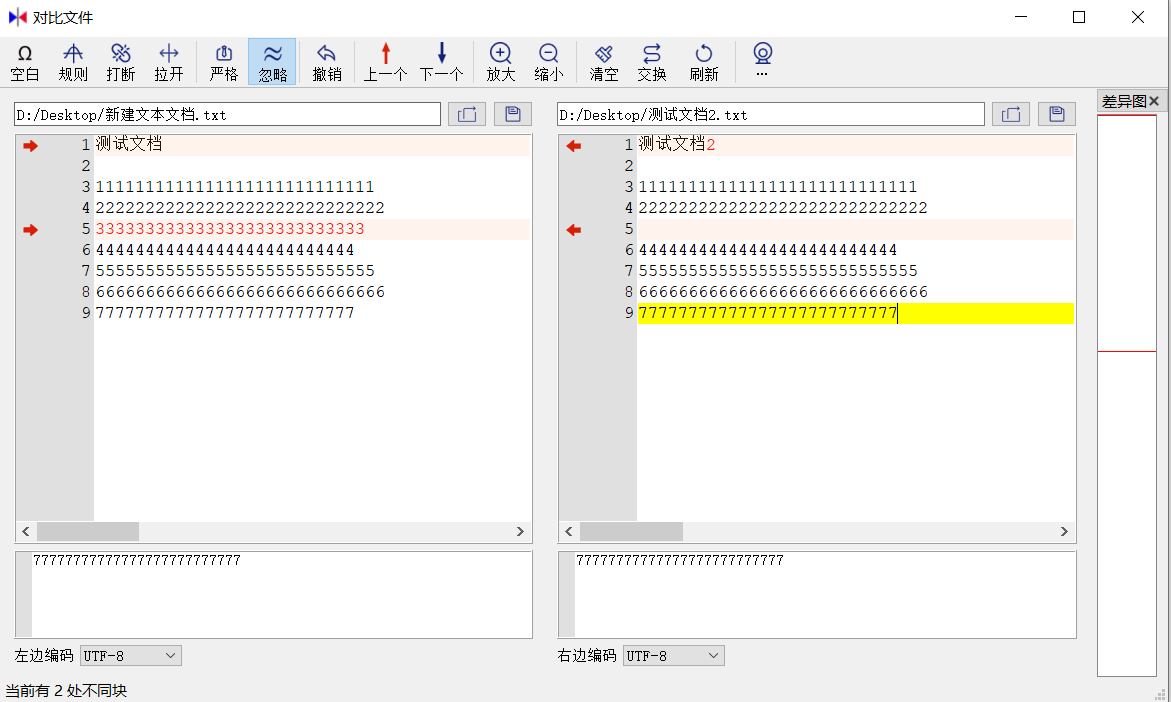Click red arrow on right line 5
Image resolution: width=1171 pixels, height=702 pixels.
point(574,229)
